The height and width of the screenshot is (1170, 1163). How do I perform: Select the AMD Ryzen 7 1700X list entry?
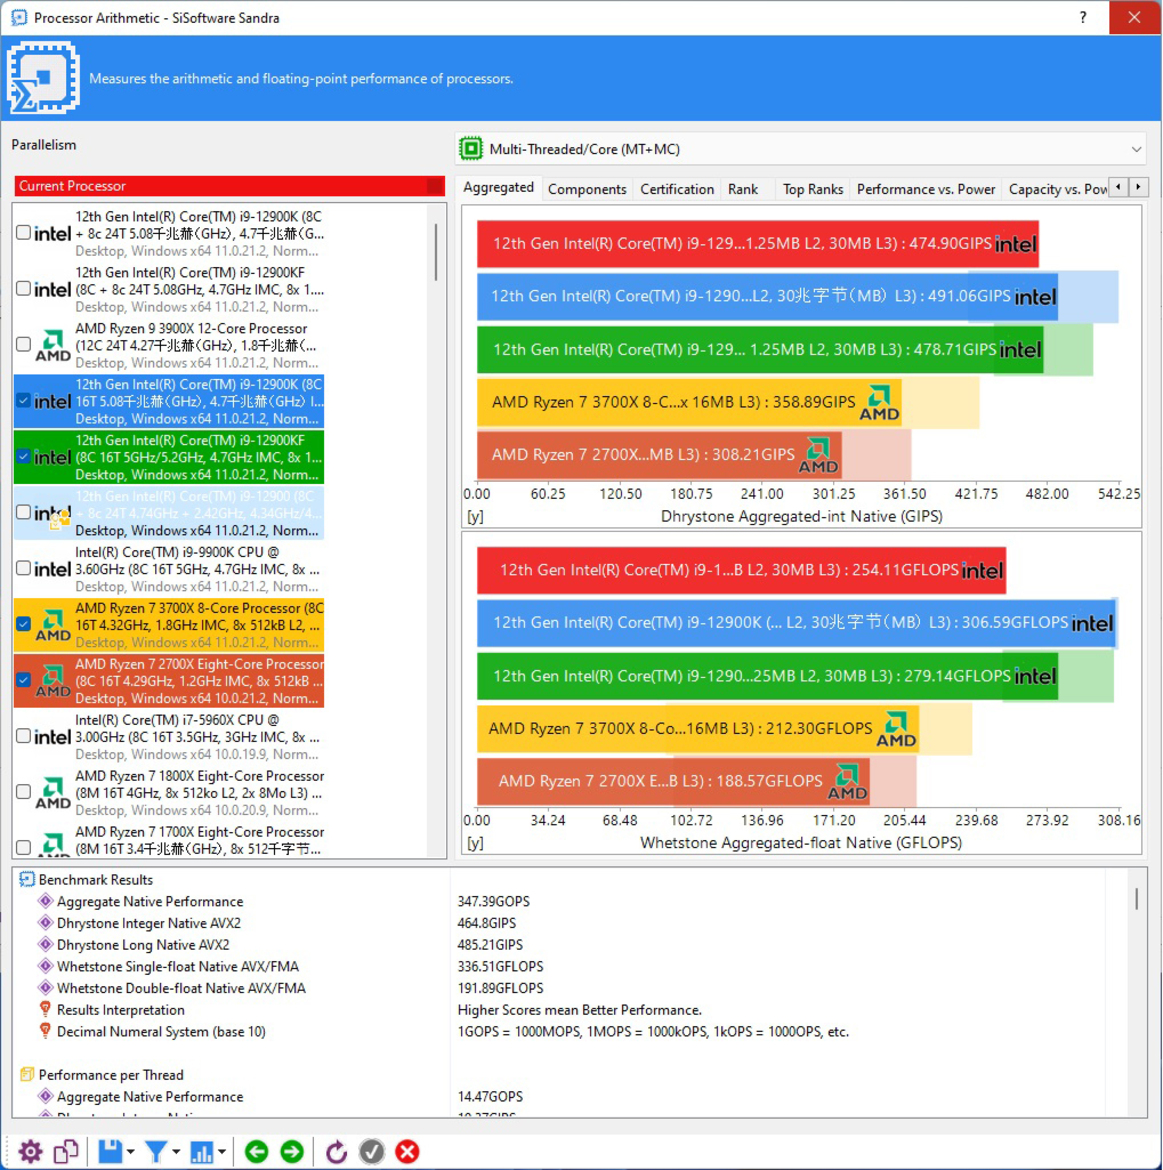[169, 840]
